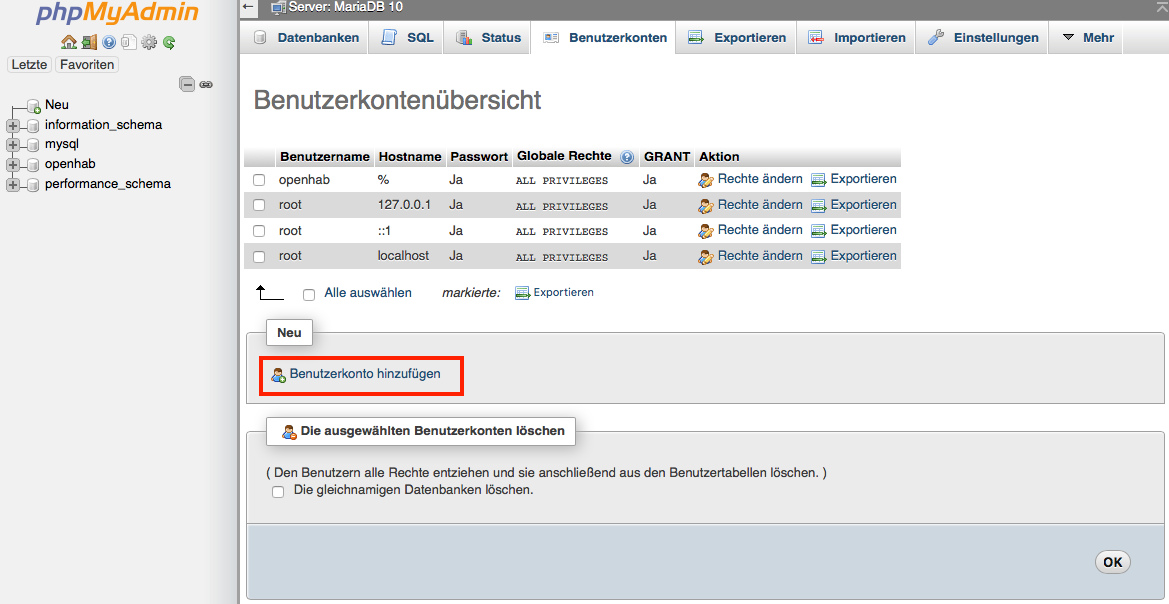1169x604 pixels.
Task: Click the chain link icon in the sidebar
Action: [206, 85]
